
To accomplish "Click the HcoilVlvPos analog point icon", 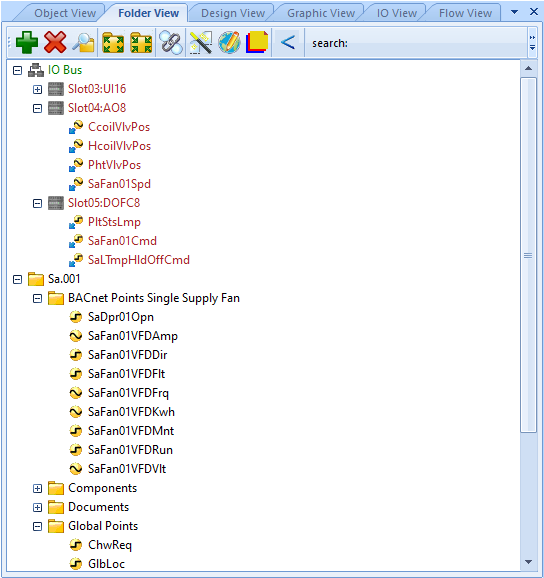I will tap(76, 146).
